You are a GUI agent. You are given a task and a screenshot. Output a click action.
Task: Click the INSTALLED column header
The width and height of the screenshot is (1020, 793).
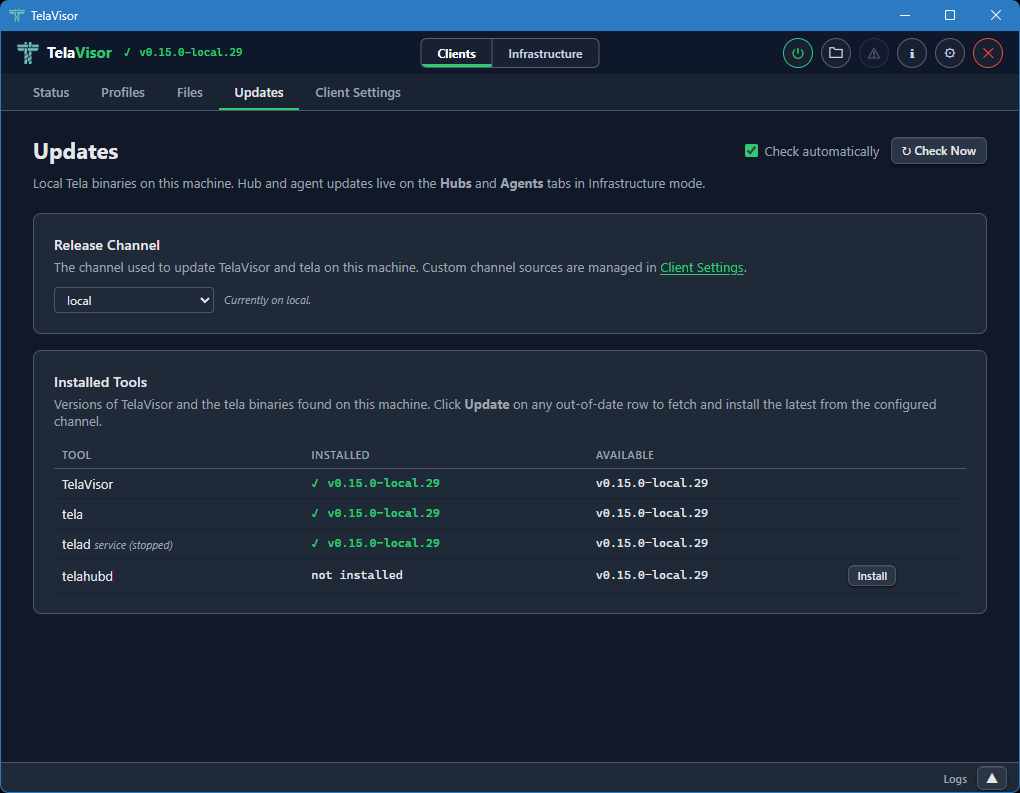click(x=340, y=455)
